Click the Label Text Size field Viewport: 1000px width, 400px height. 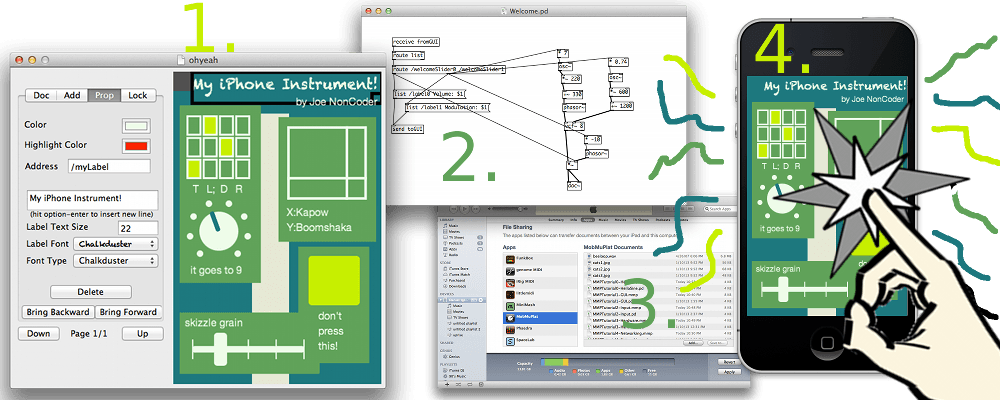(x=138, y=227)
